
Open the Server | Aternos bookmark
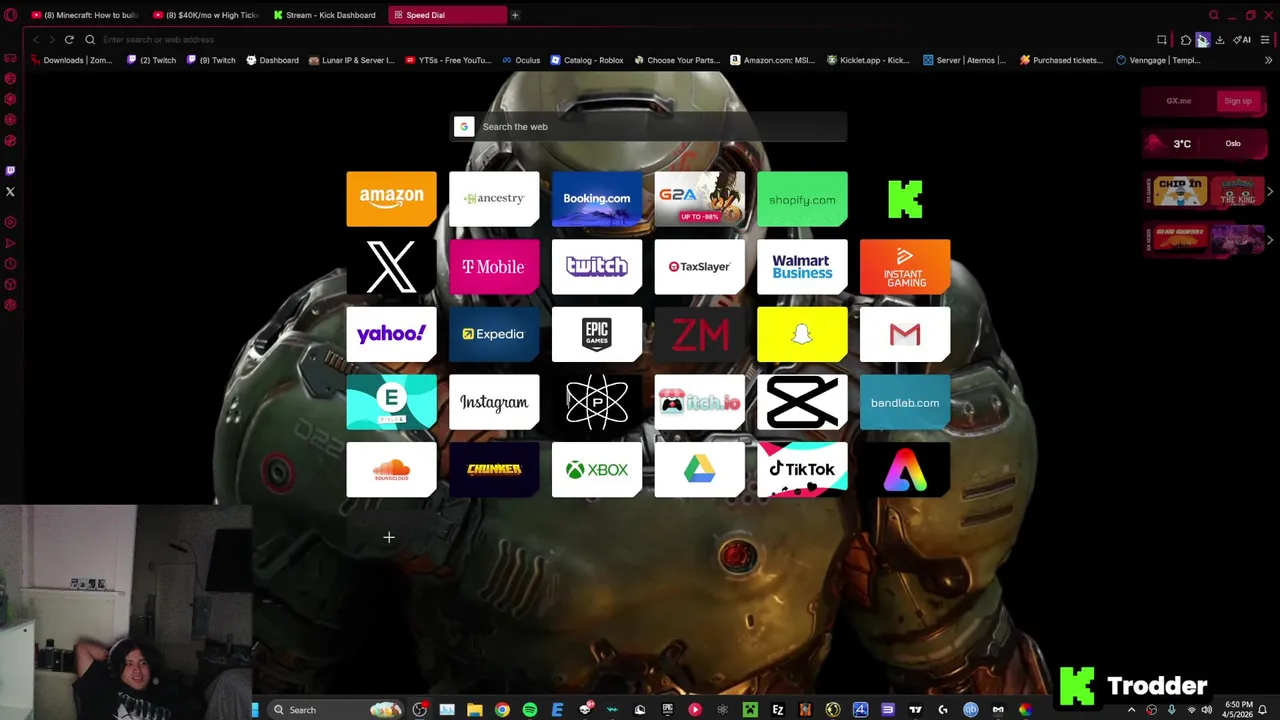964,60
